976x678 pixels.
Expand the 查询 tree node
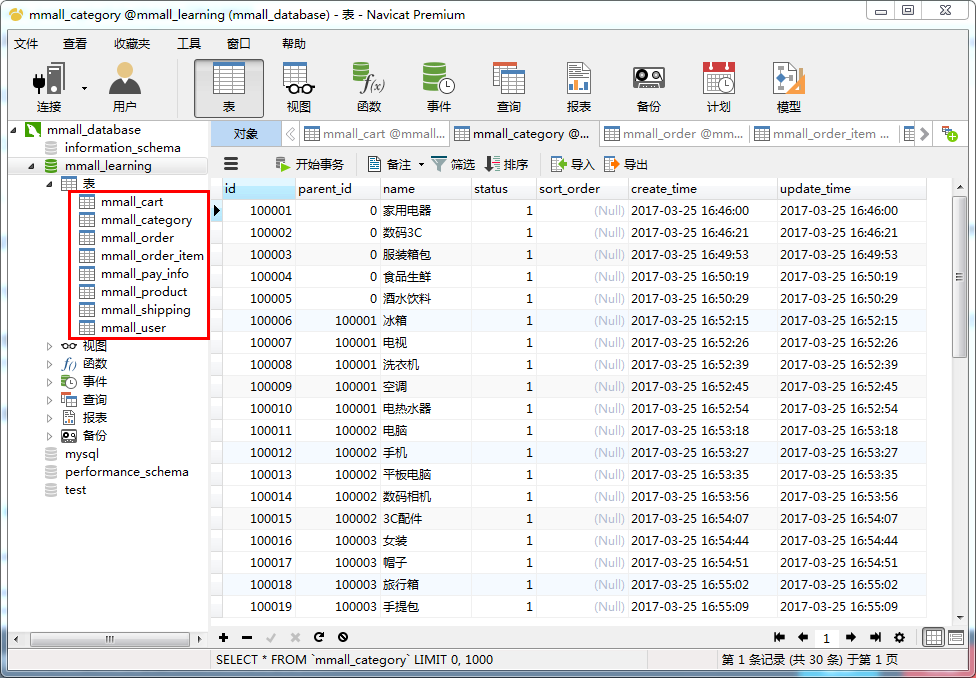pos(50,400)
